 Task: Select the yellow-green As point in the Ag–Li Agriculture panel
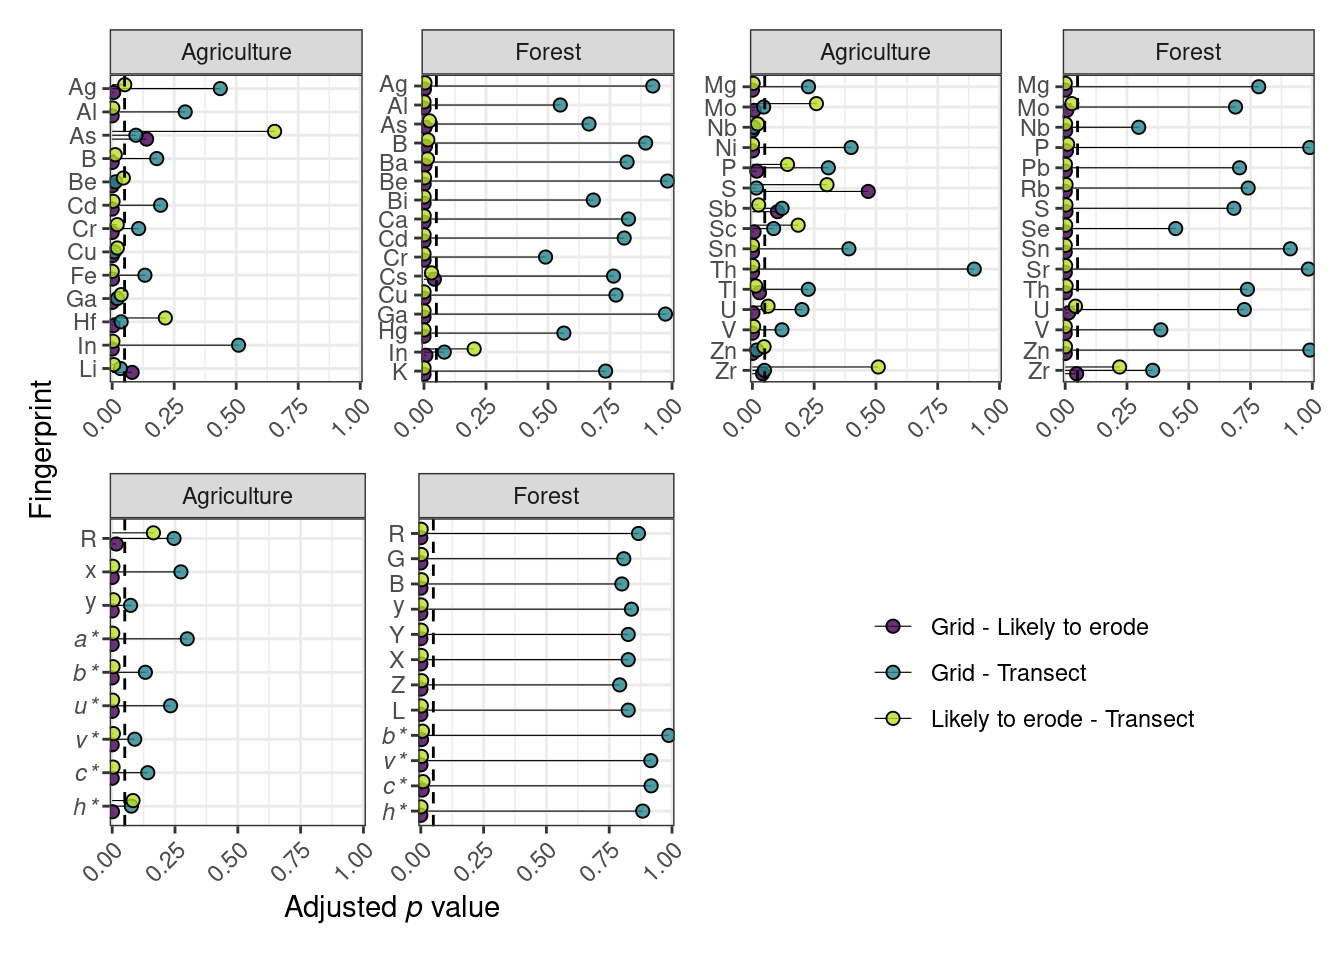(x=274, y=131)
